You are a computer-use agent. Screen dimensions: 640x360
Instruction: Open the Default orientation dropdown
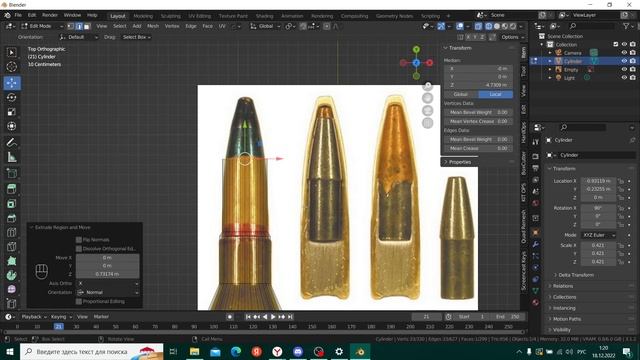click(79, 37)
